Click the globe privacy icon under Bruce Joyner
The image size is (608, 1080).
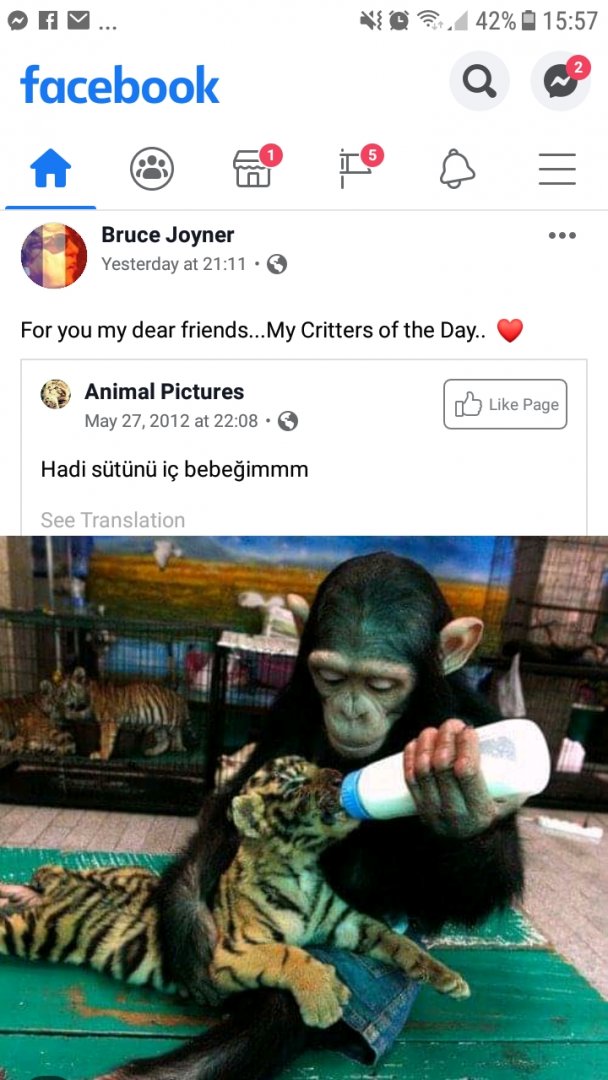point(277,264)
